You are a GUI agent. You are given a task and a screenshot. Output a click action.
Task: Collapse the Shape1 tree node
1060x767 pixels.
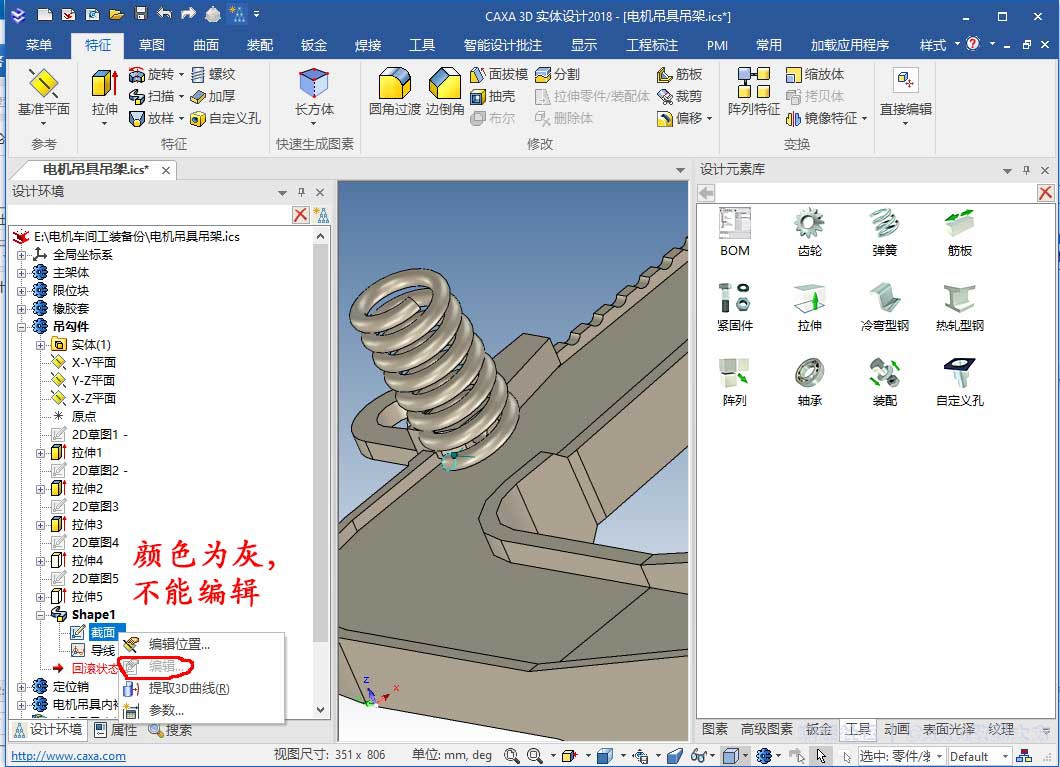click(x=41, y=615)
